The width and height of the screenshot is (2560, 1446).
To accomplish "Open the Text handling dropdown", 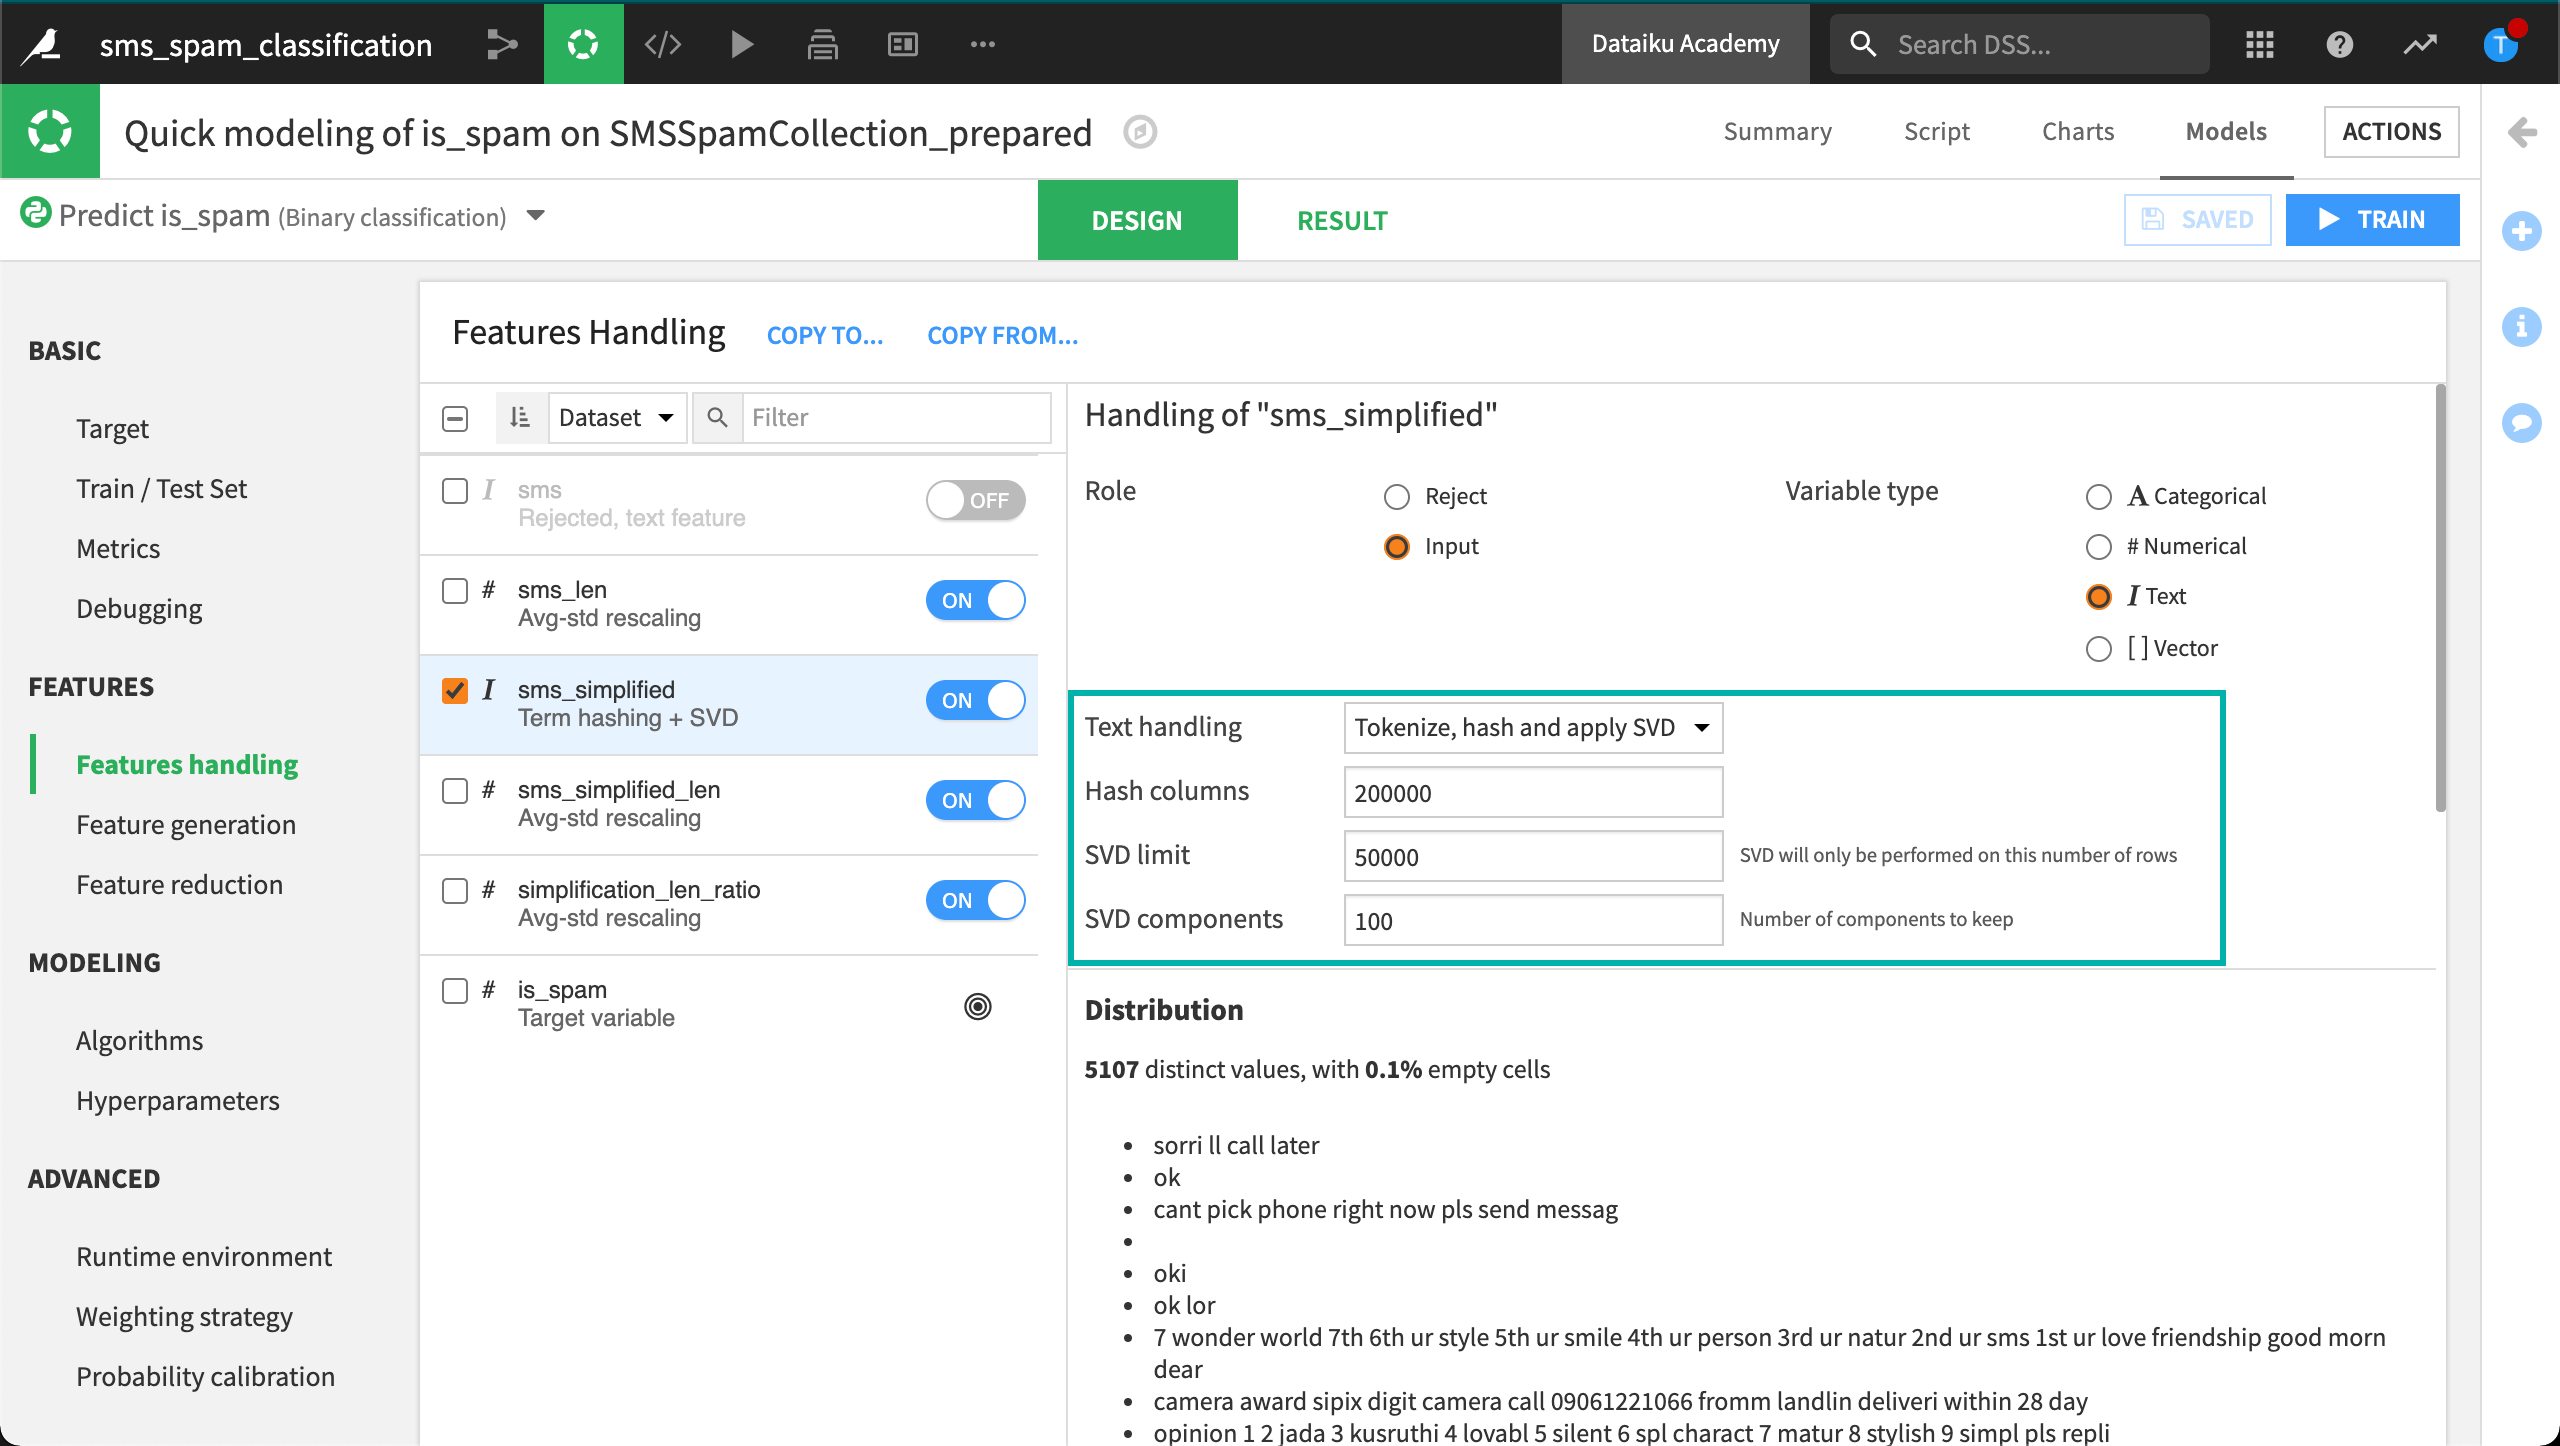I will pyautogui.click(x=1533, y=727).
